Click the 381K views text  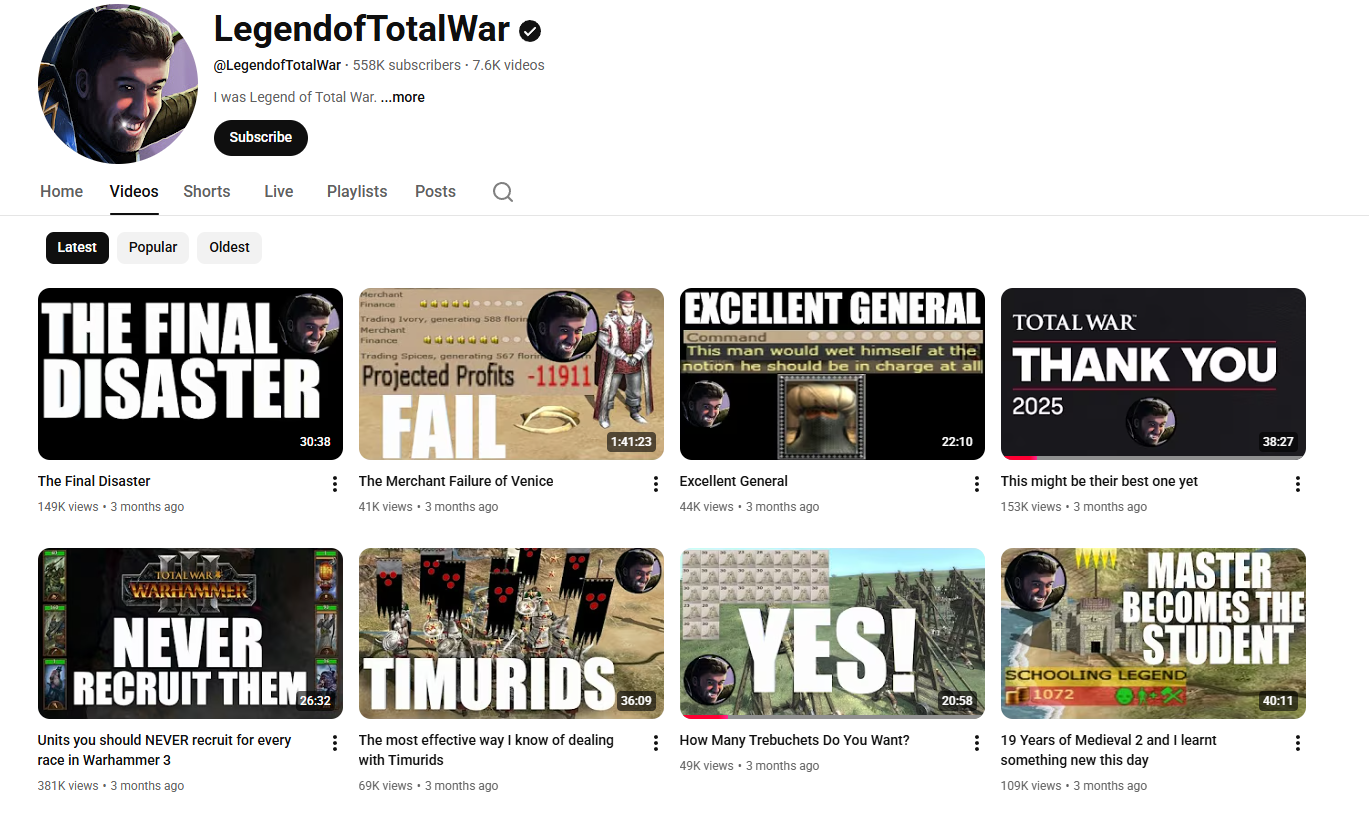tap(68, 786)
